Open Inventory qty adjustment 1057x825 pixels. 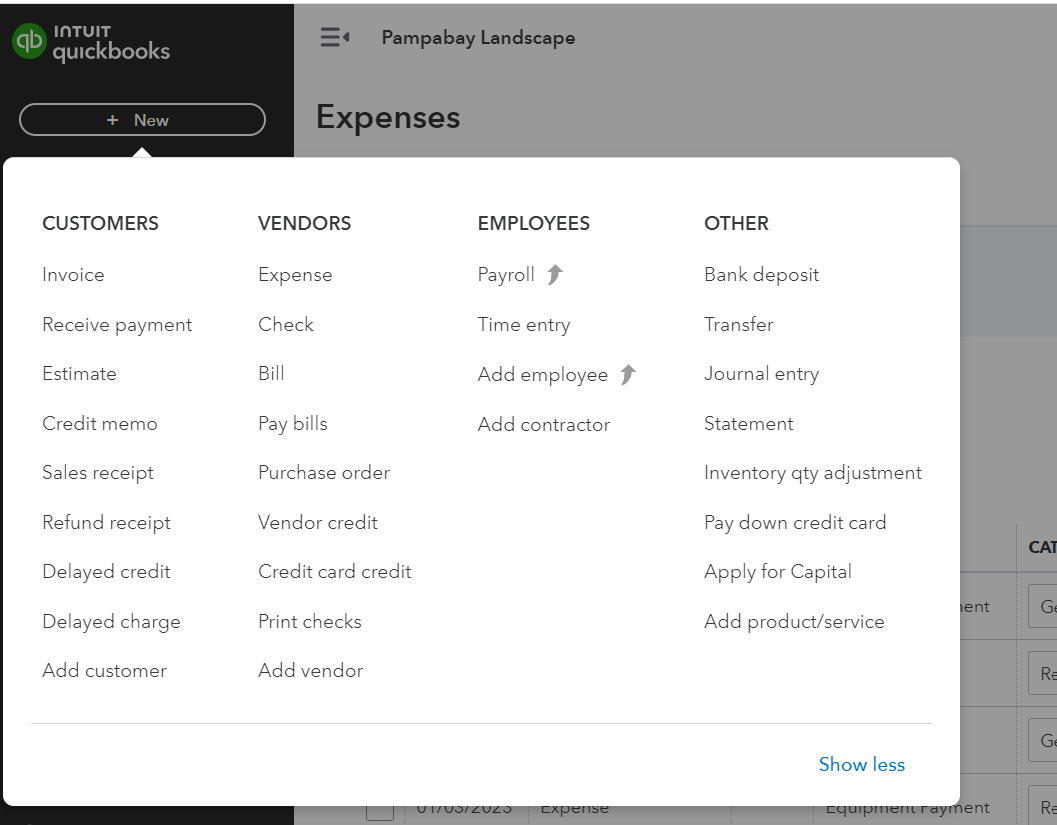[813, 472]
